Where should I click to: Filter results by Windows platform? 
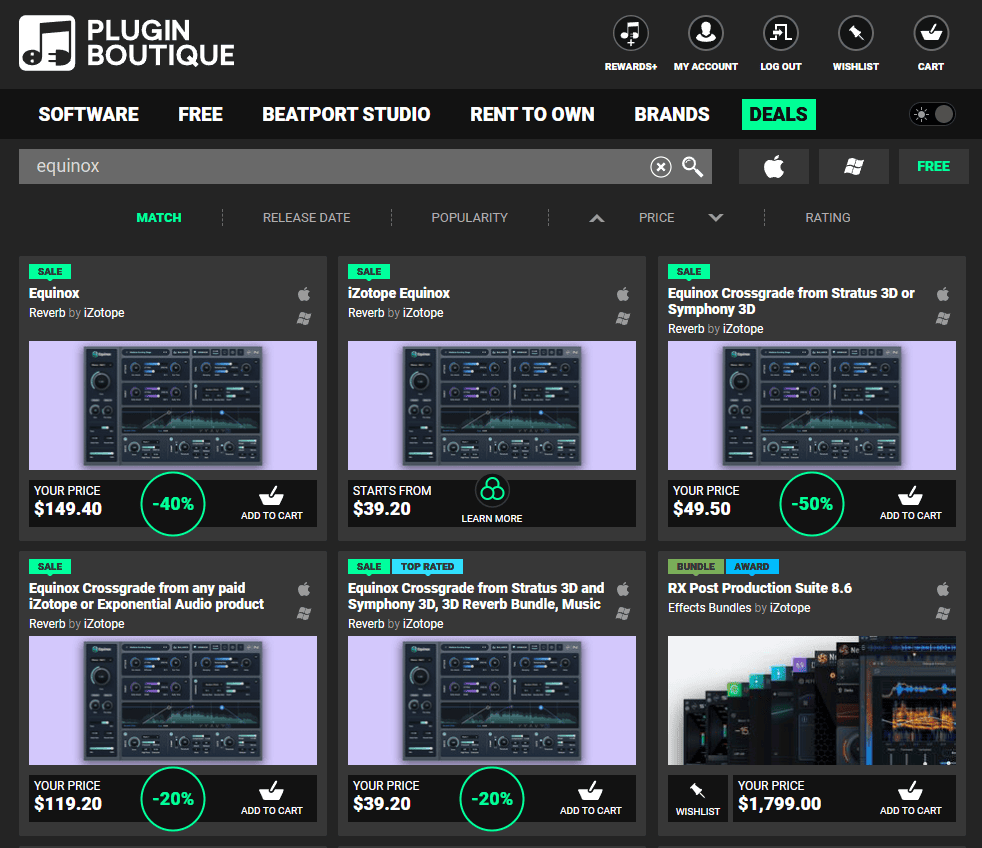click(854, 167)
